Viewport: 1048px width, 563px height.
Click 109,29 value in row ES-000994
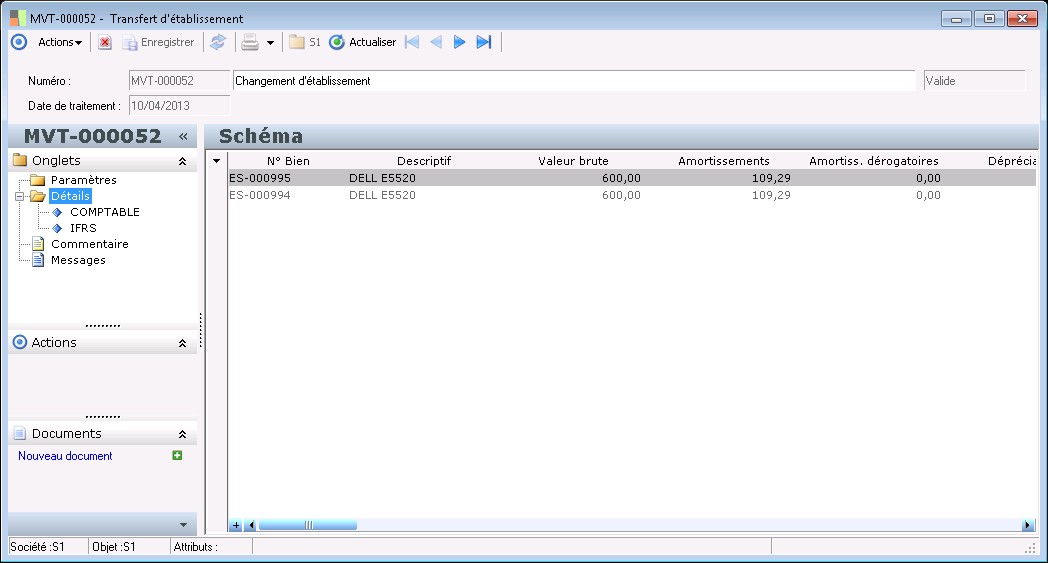pos(771,195)
